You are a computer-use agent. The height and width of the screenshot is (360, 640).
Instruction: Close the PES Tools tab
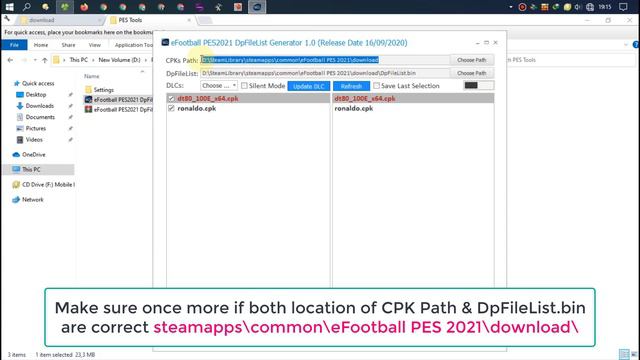[x=189, y=20]
